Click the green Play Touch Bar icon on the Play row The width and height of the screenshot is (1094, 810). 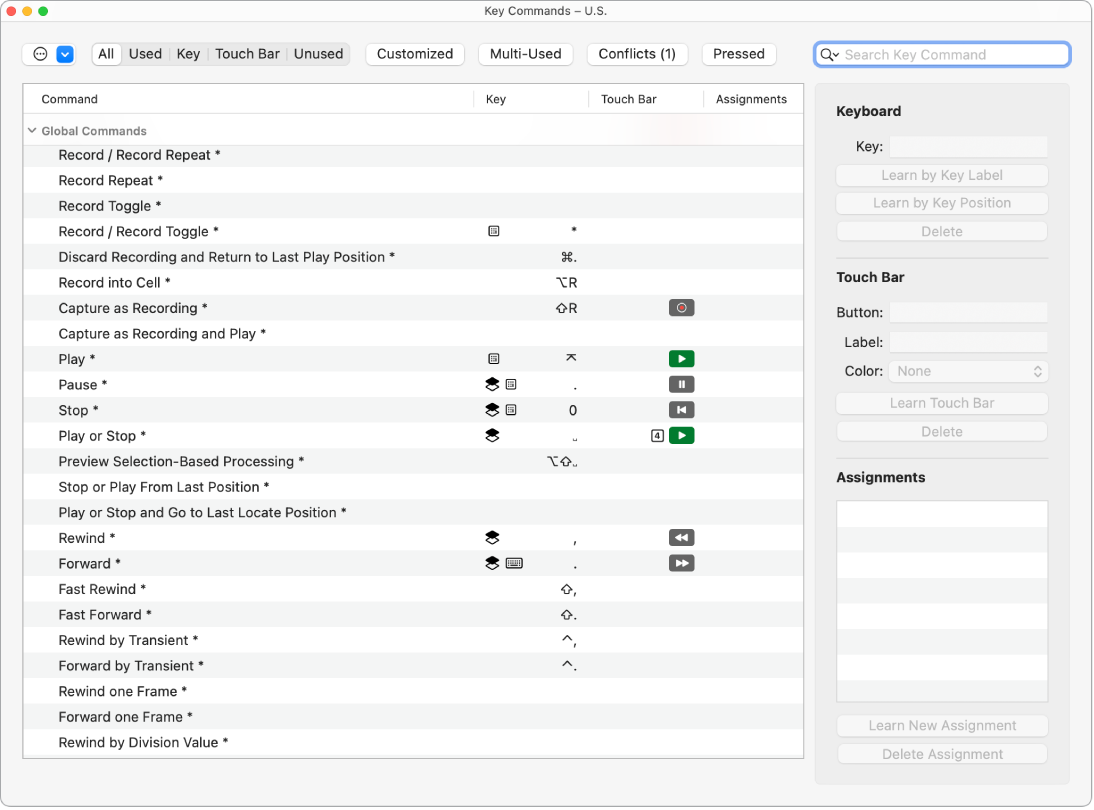coord(681,358)
